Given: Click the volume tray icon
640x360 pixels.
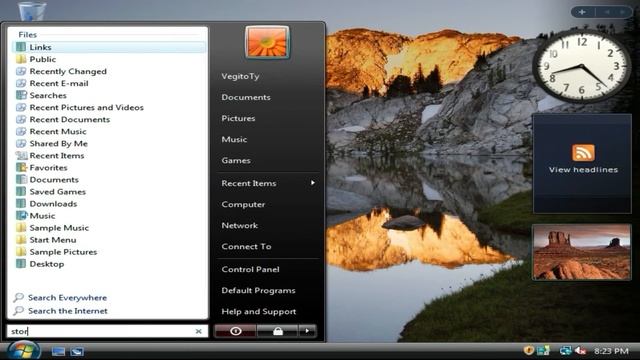Looking at the screenshot, I should pyautogui.click(x=580, y=351).
